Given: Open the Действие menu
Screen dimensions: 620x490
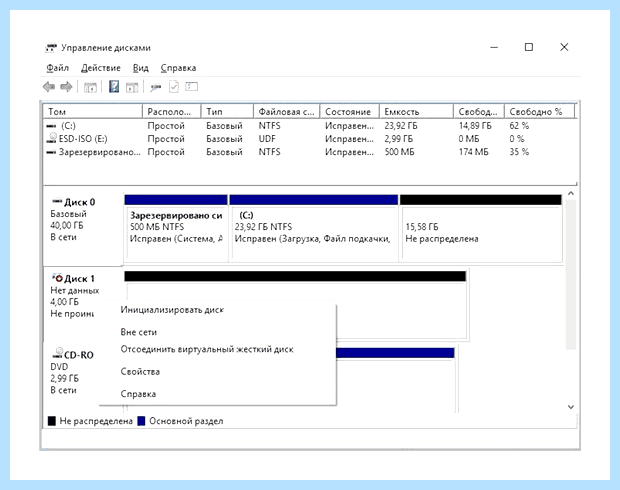Looking at the screenshot, I should [x=101, y=68].
